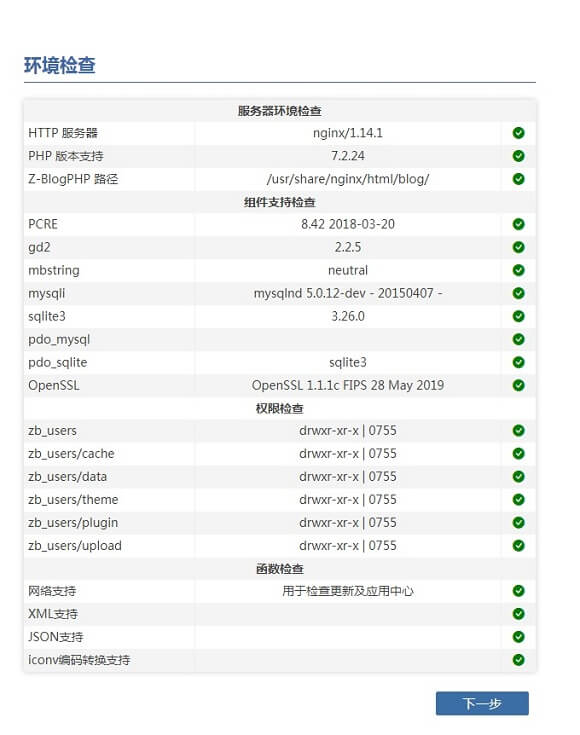This screenshot has width=580, height=735.
Task: Select the zb_users/cache label
Action: pyautogui.click(x=71, y=454)
